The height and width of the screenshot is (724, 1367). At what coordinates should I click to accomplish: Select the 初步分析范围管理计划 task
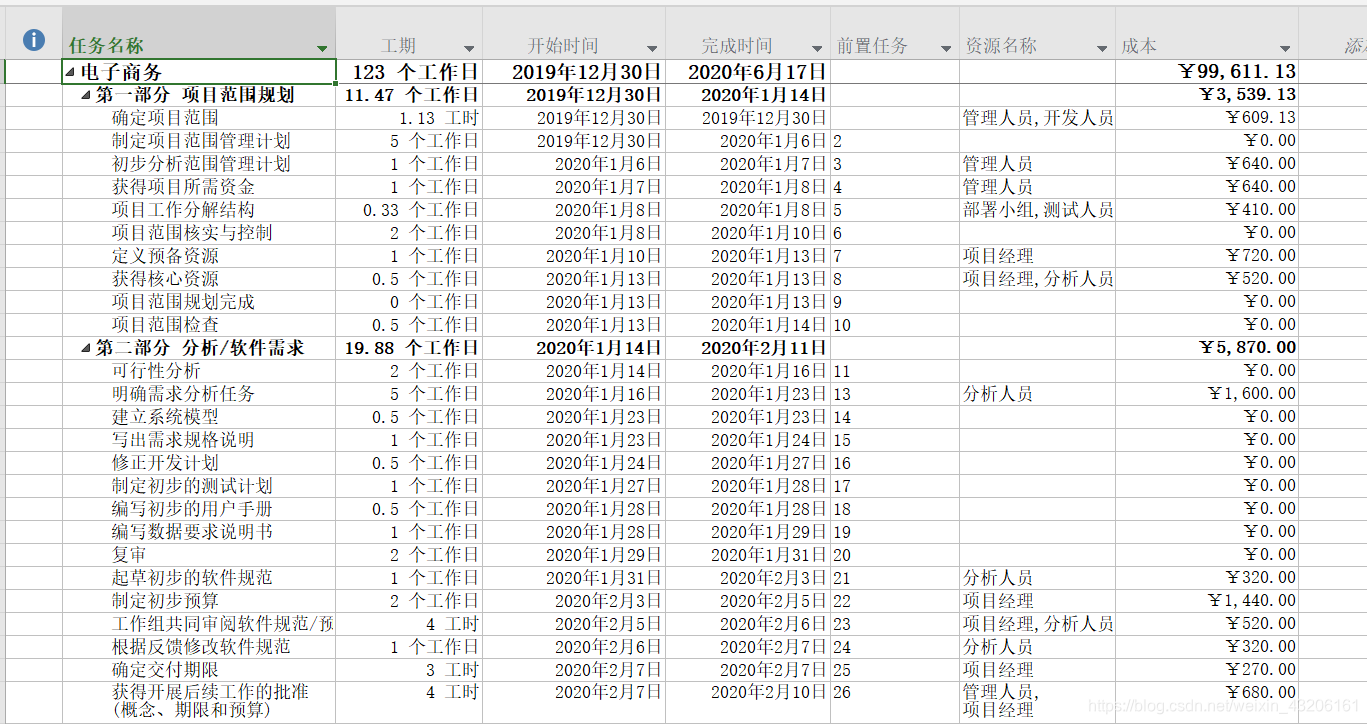(201, 164)
